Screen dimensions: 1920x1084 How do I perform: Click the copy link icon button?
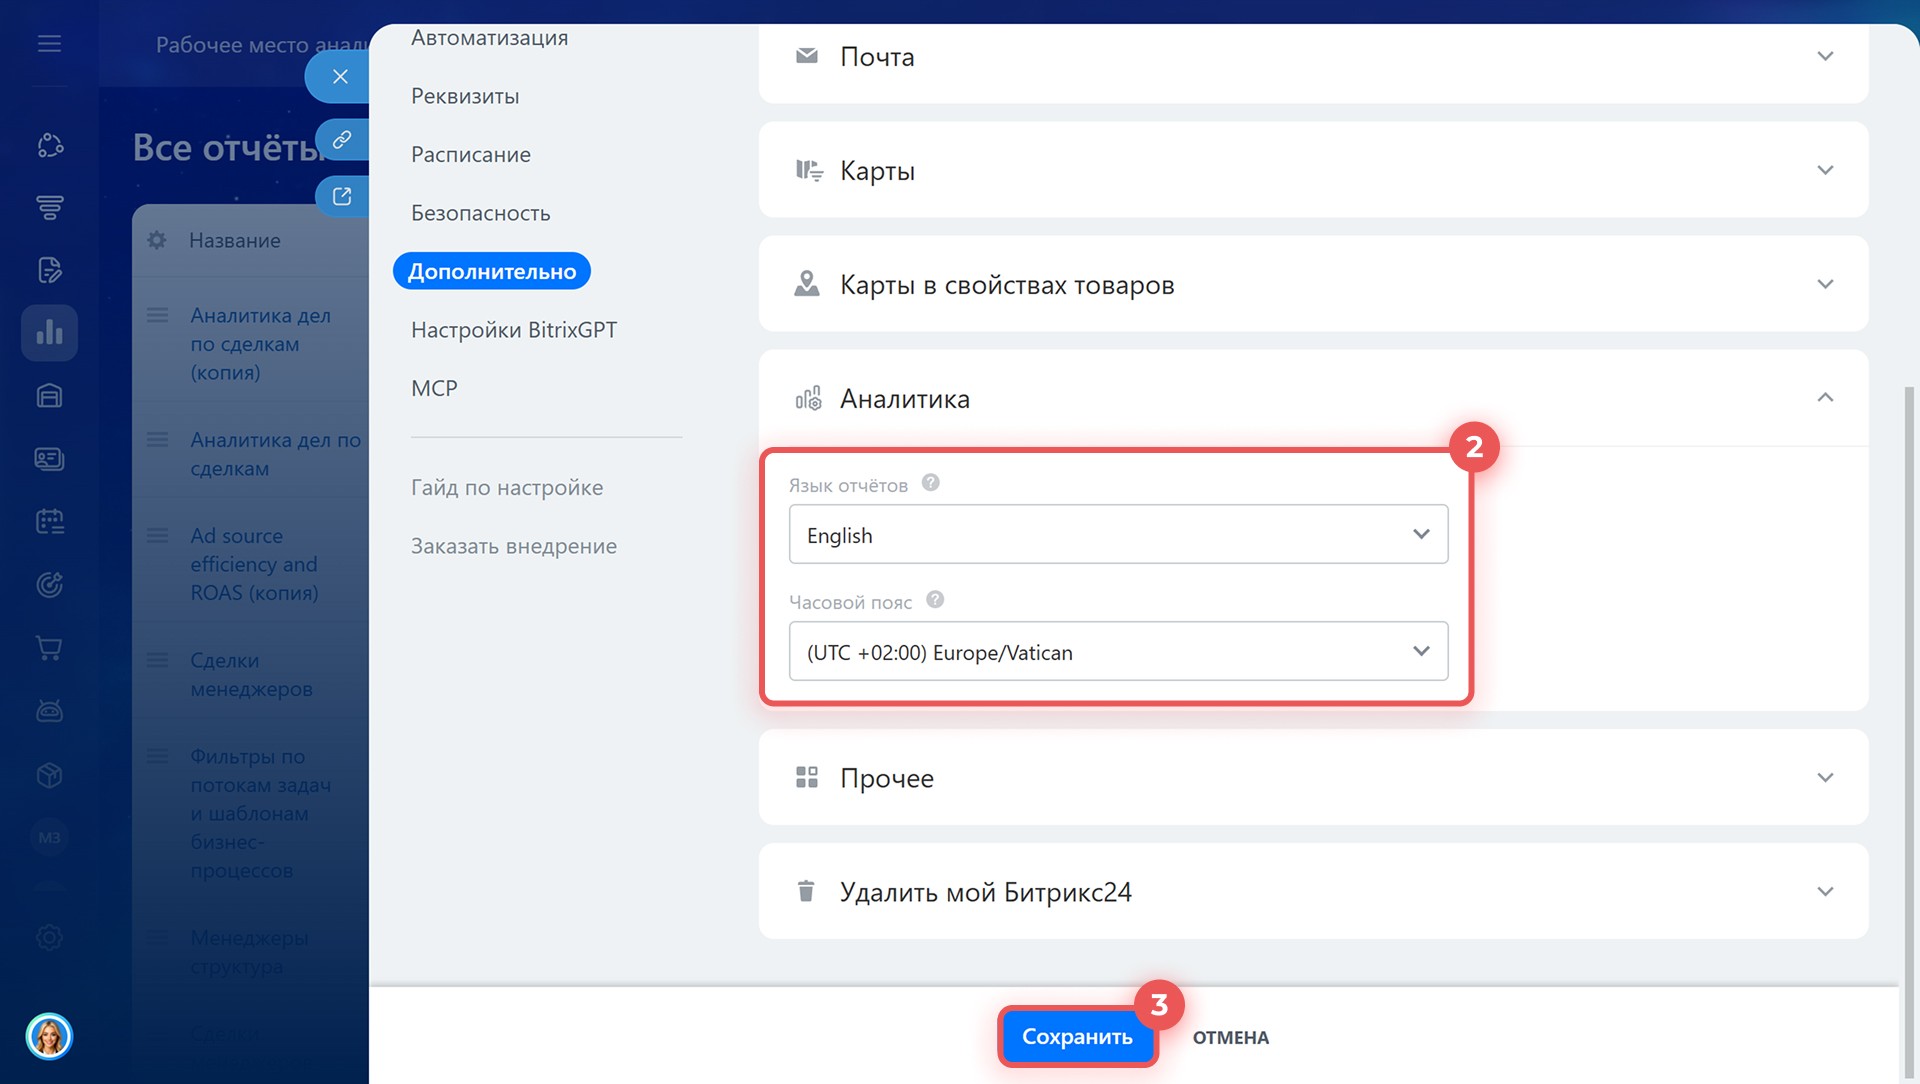[342, 139]
